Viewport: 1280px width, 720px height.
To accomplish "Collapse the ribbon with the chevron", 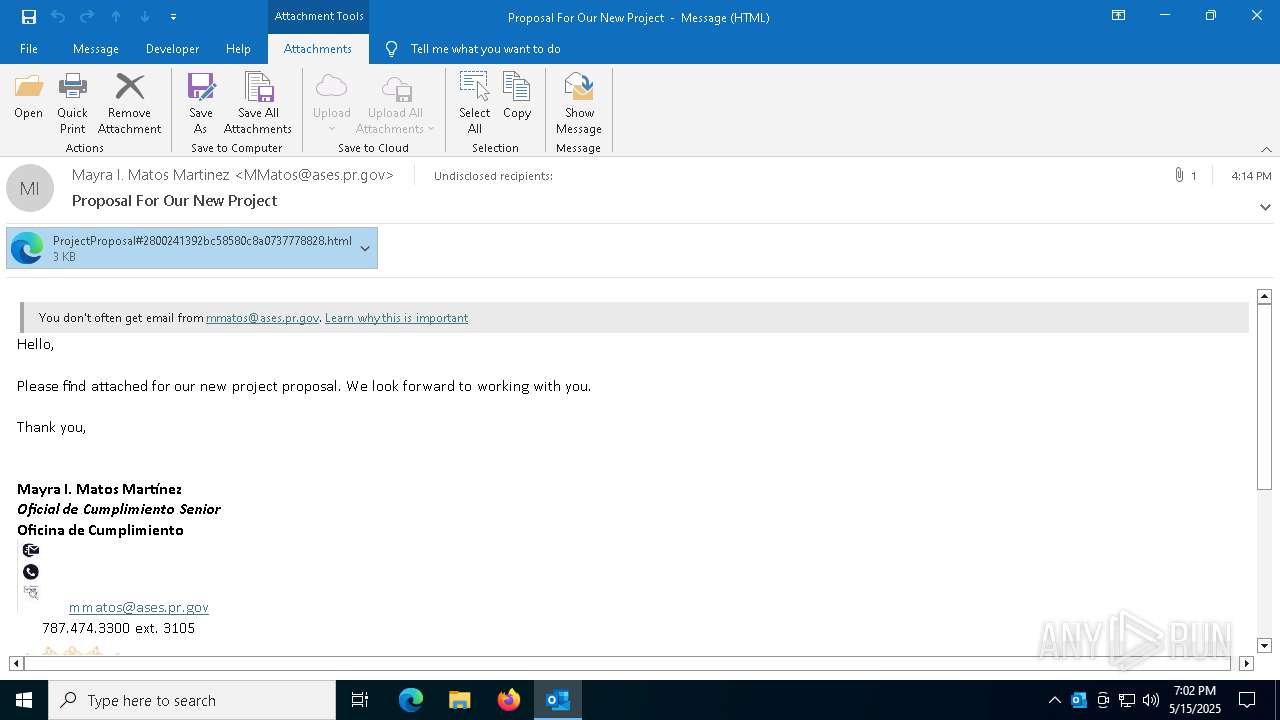I will [1266, 149].
